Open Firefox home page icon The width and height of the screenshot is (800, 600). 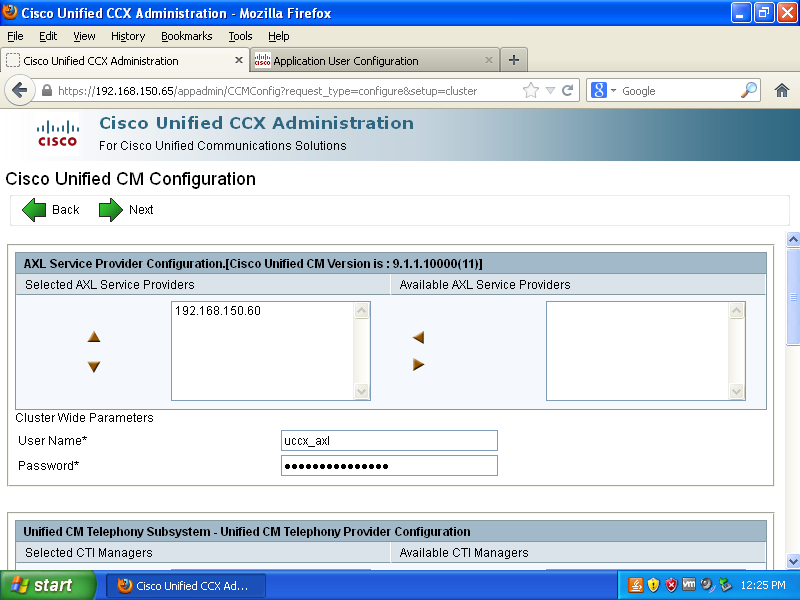[782, 91]
